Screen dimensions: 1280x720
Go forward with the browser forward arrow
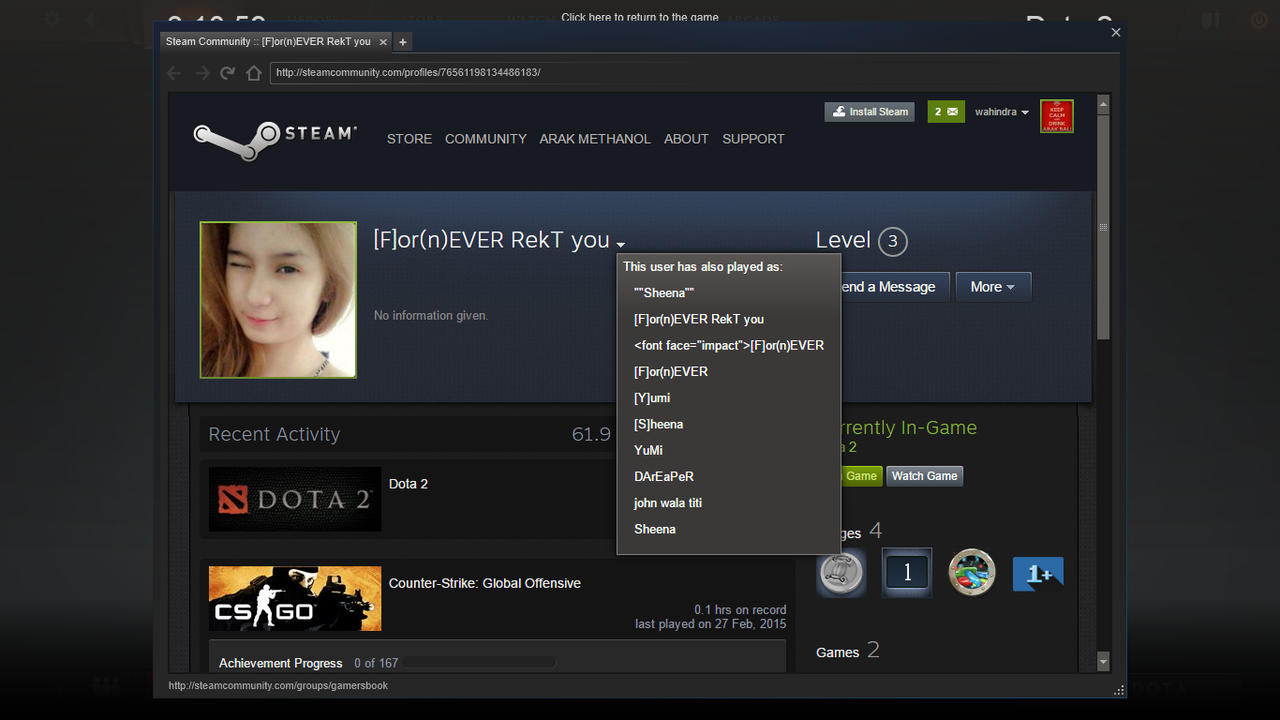(202, 73)
